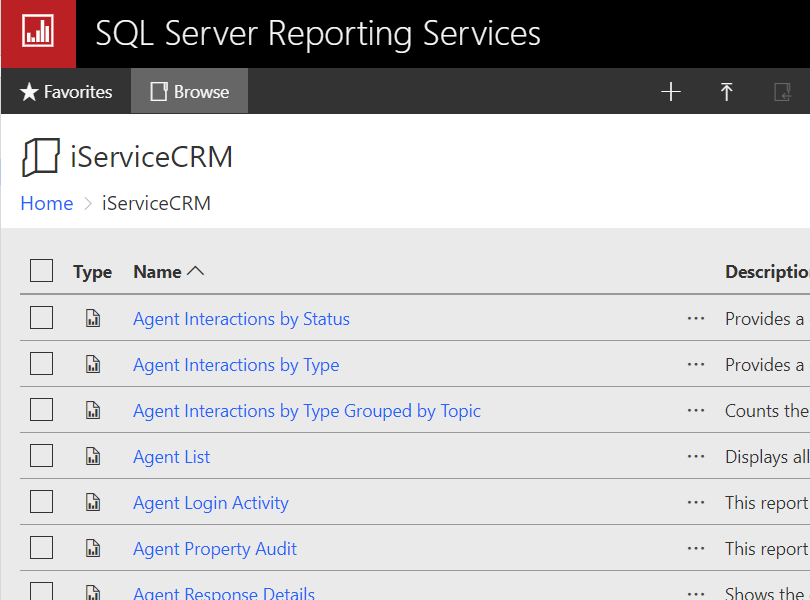Click "This report" description for Agent Login Activity

(x=767, y=503)
